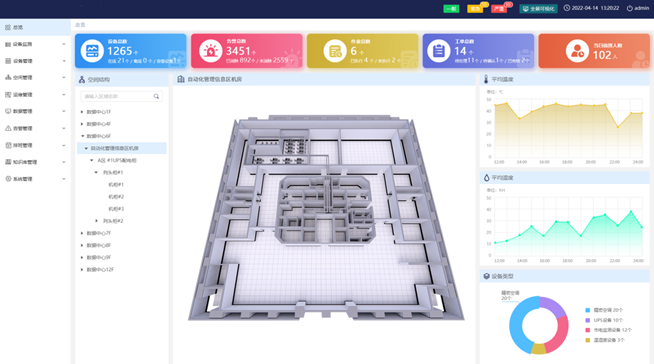Toggle the UPS设备 10个 legend entry
Viewport: 654px width, 364px height.
pyautogui.click(x=604, y=320)
